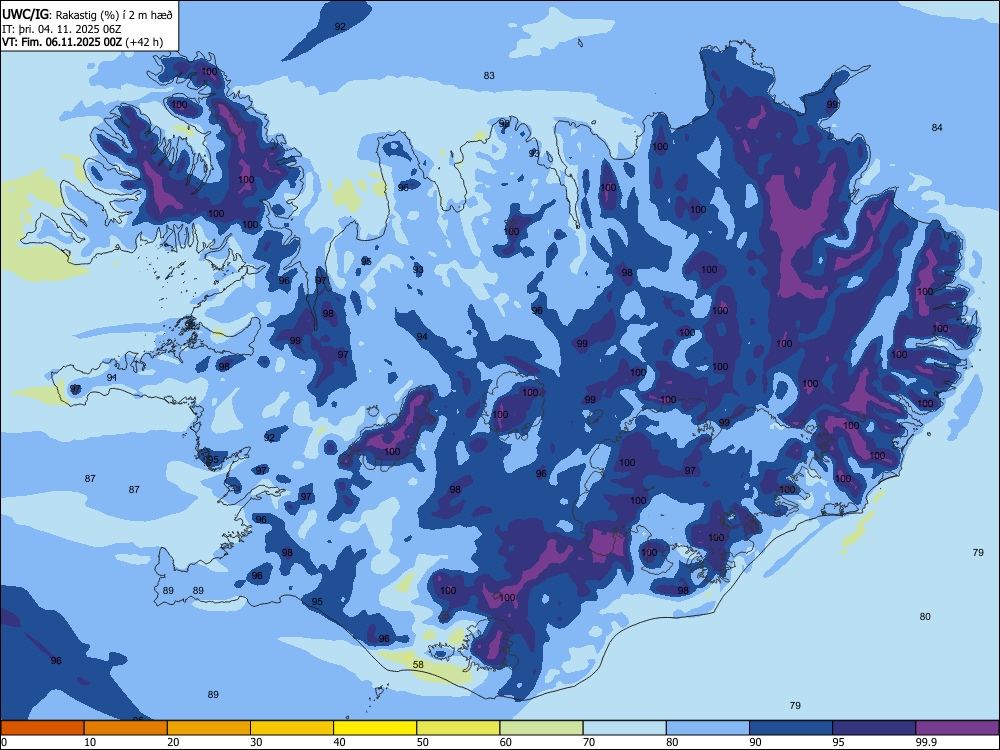Click the legend scale label '60'
This screenshot has height=750, width=1000.
[506, 742]
